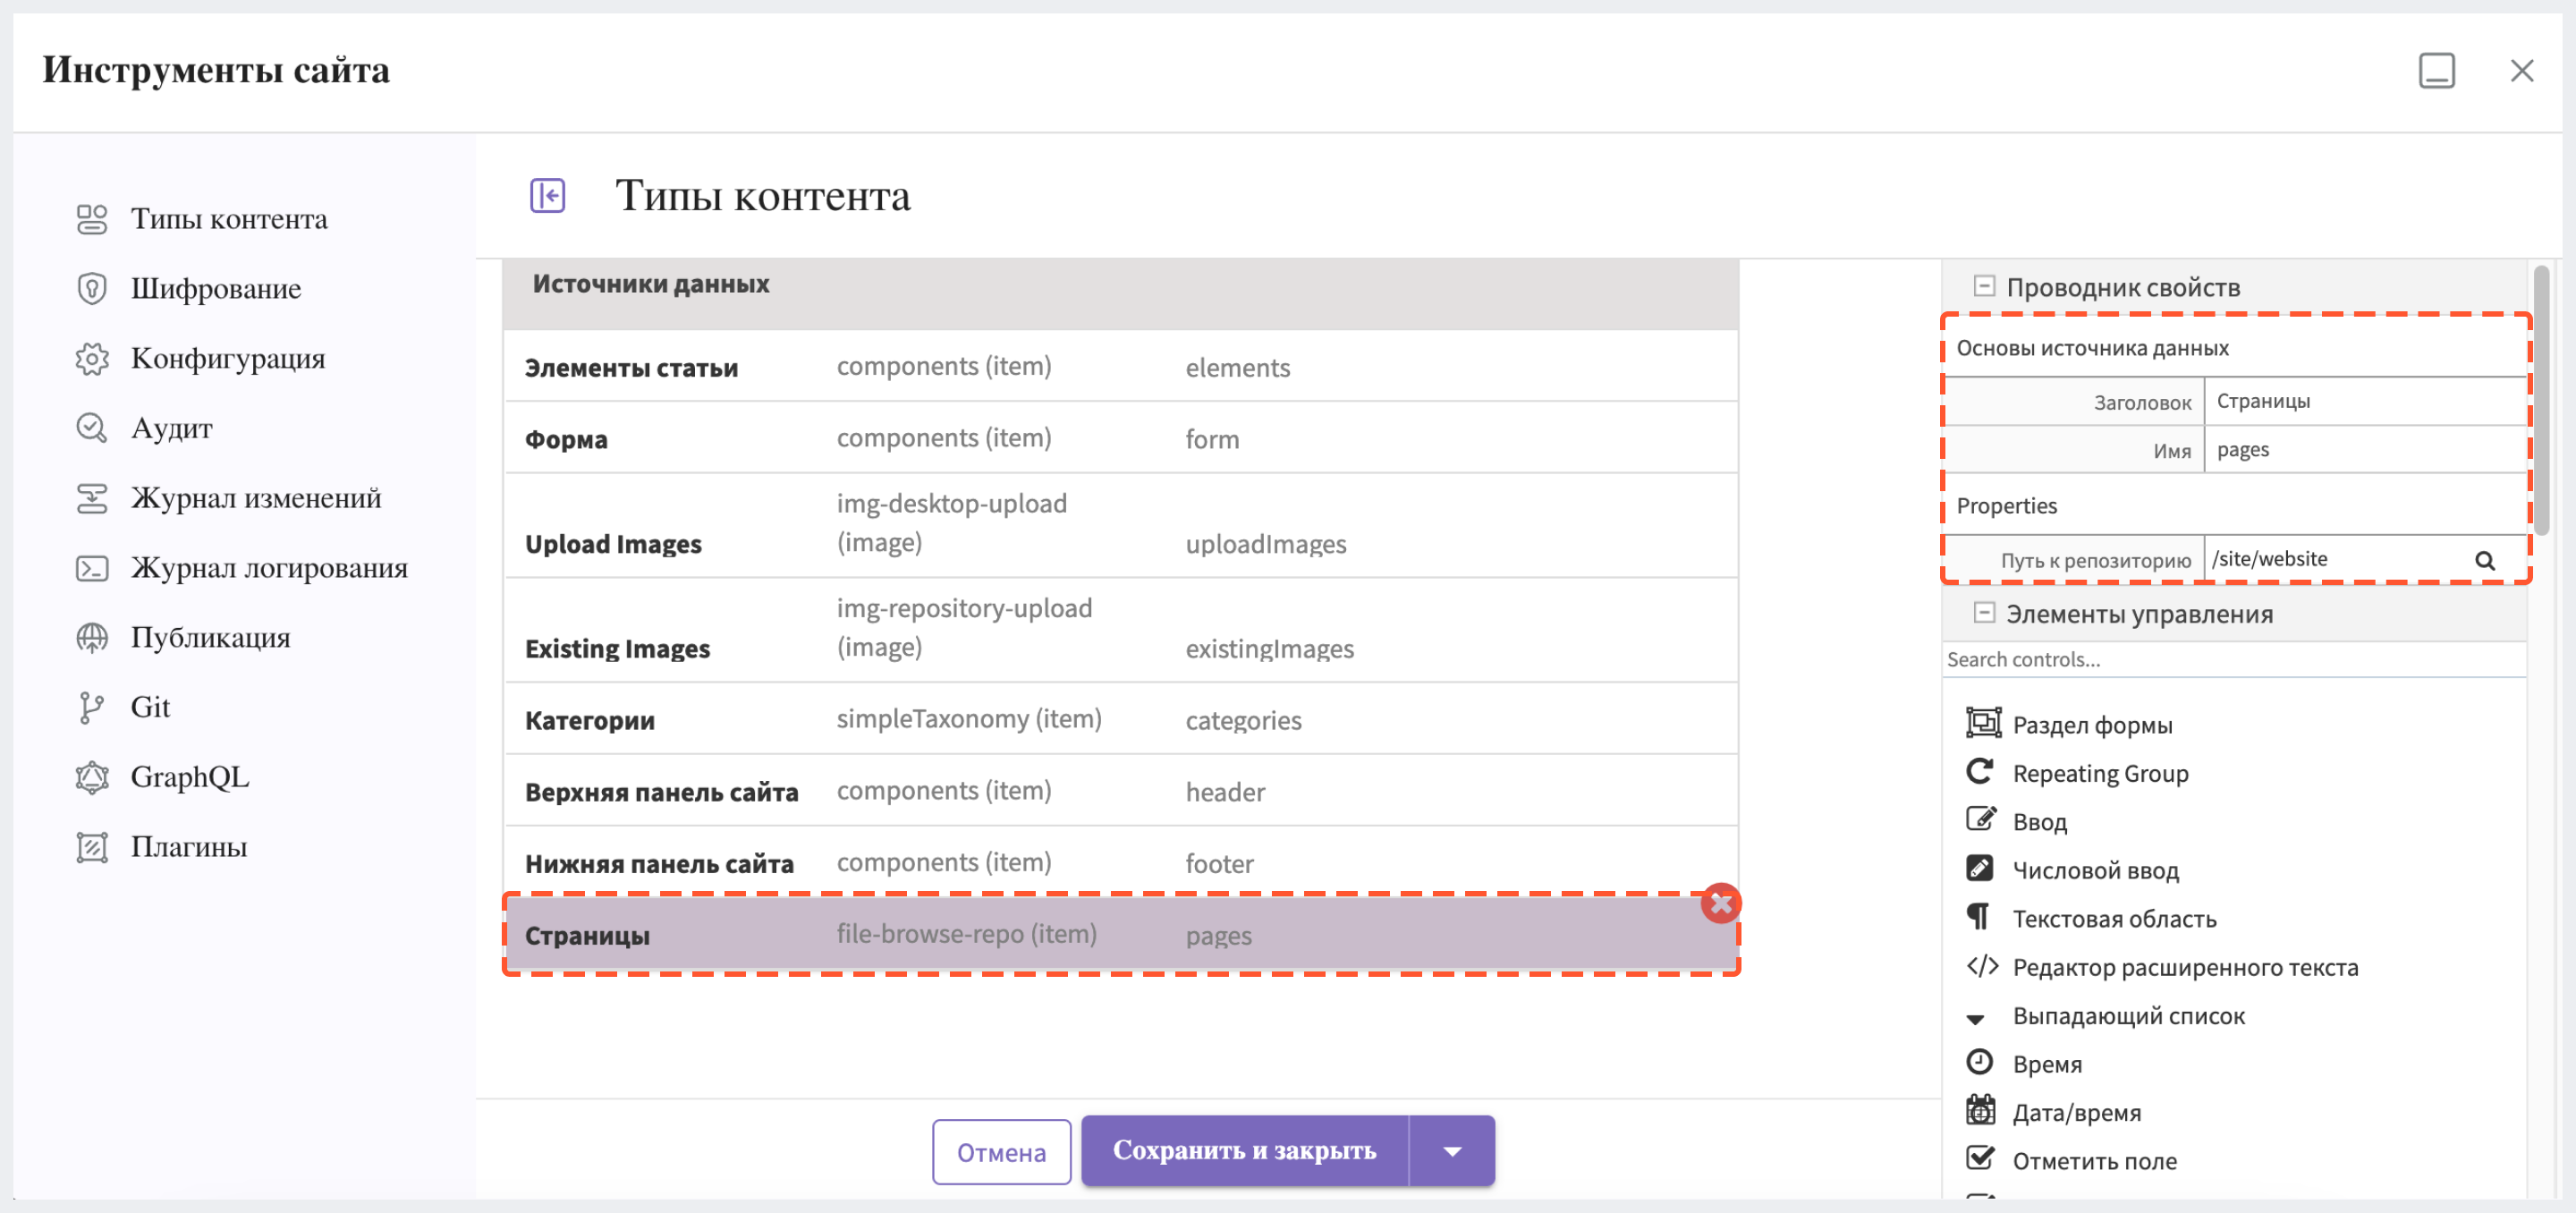The width and height of the screenshot is (2576, 1213).
Task: Select the Раздел формы control icon
Action: [x=1982, y=722]
